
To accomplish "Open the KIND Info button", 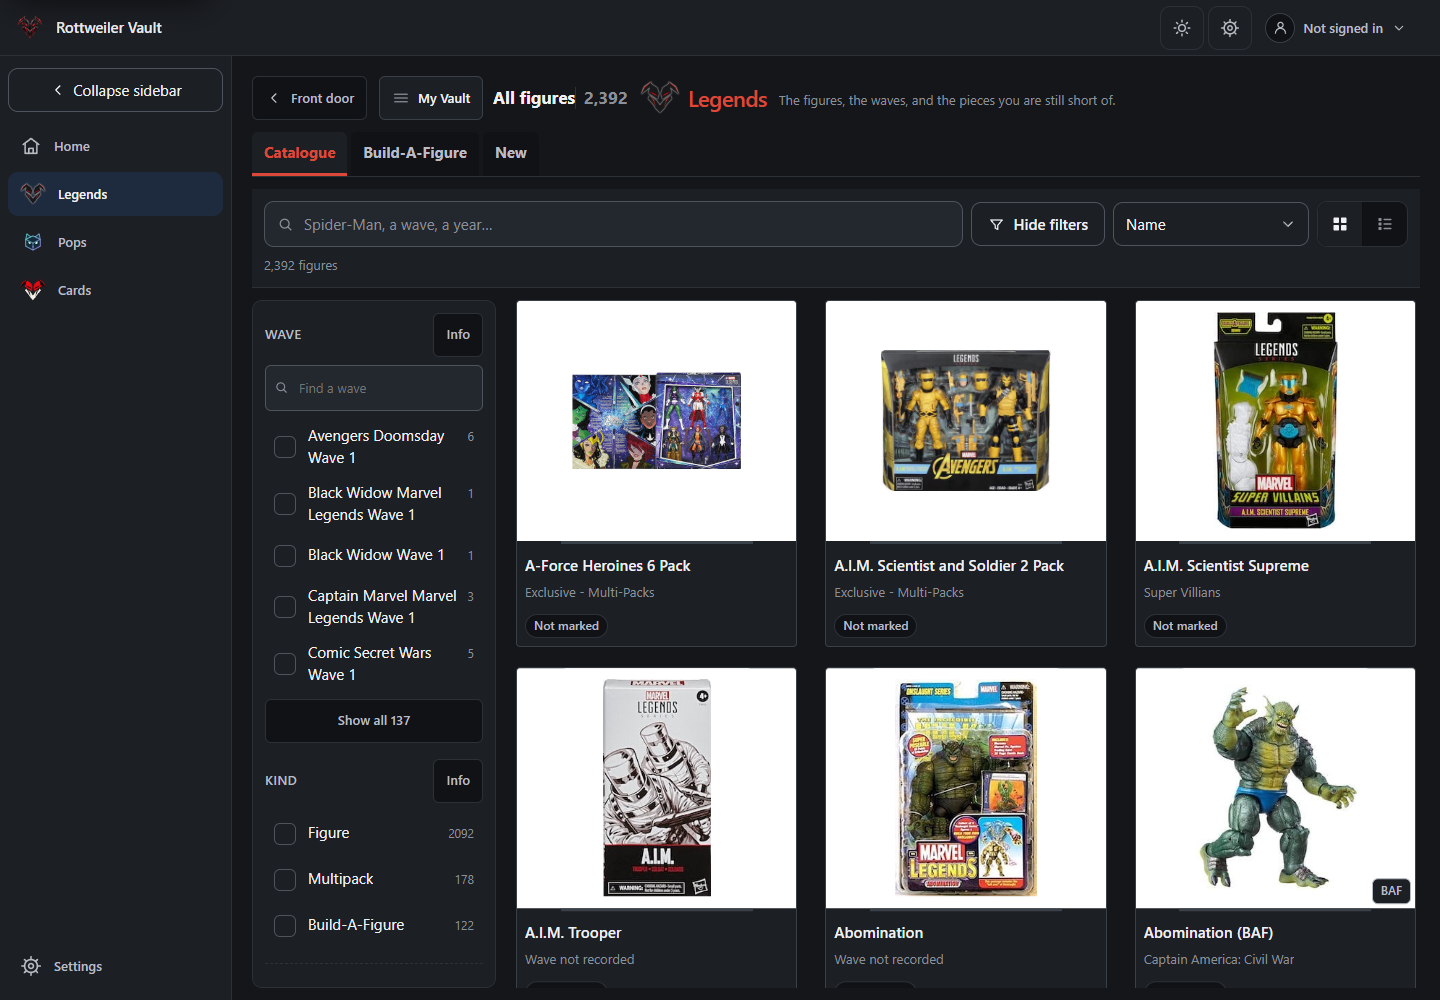I will (458, 781).
